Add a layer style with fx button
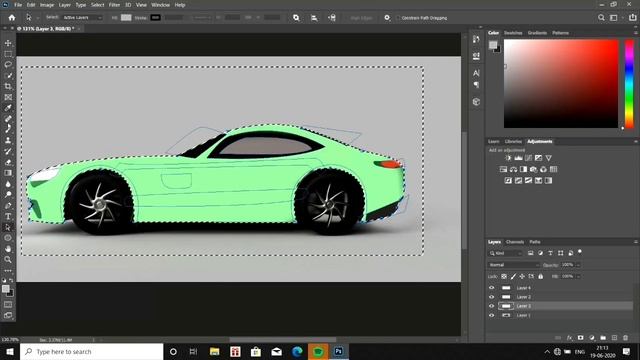Image resolution: width=640 pixels, height=360 pixels. click(x=569, y=338)
